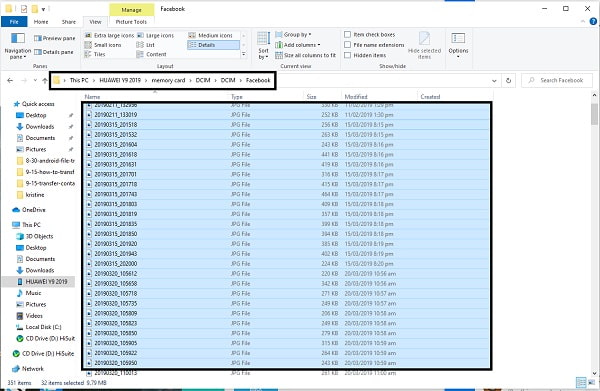Click HUAWEI Y9 2019 in address path
Screen dimensions: 600x391
120,80
